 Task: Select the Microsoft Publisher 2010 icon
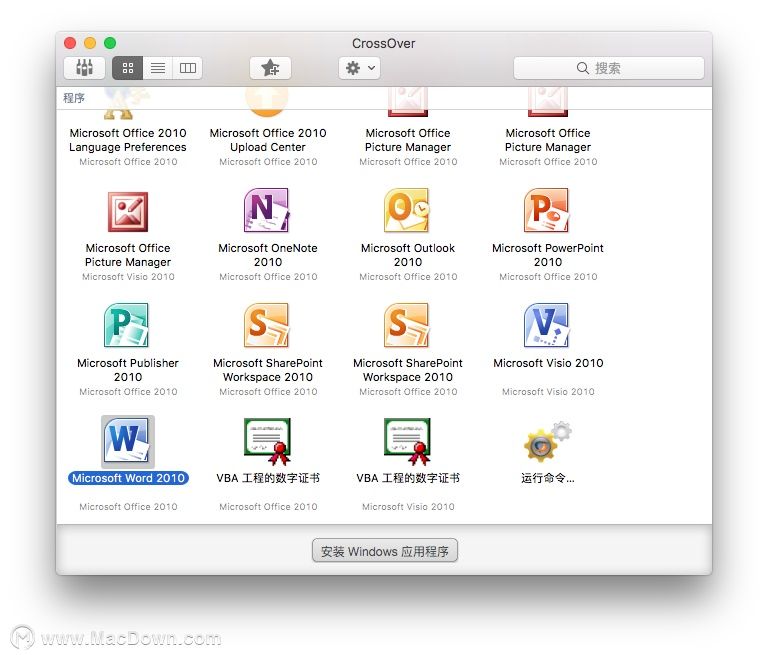tap(127, 325)
